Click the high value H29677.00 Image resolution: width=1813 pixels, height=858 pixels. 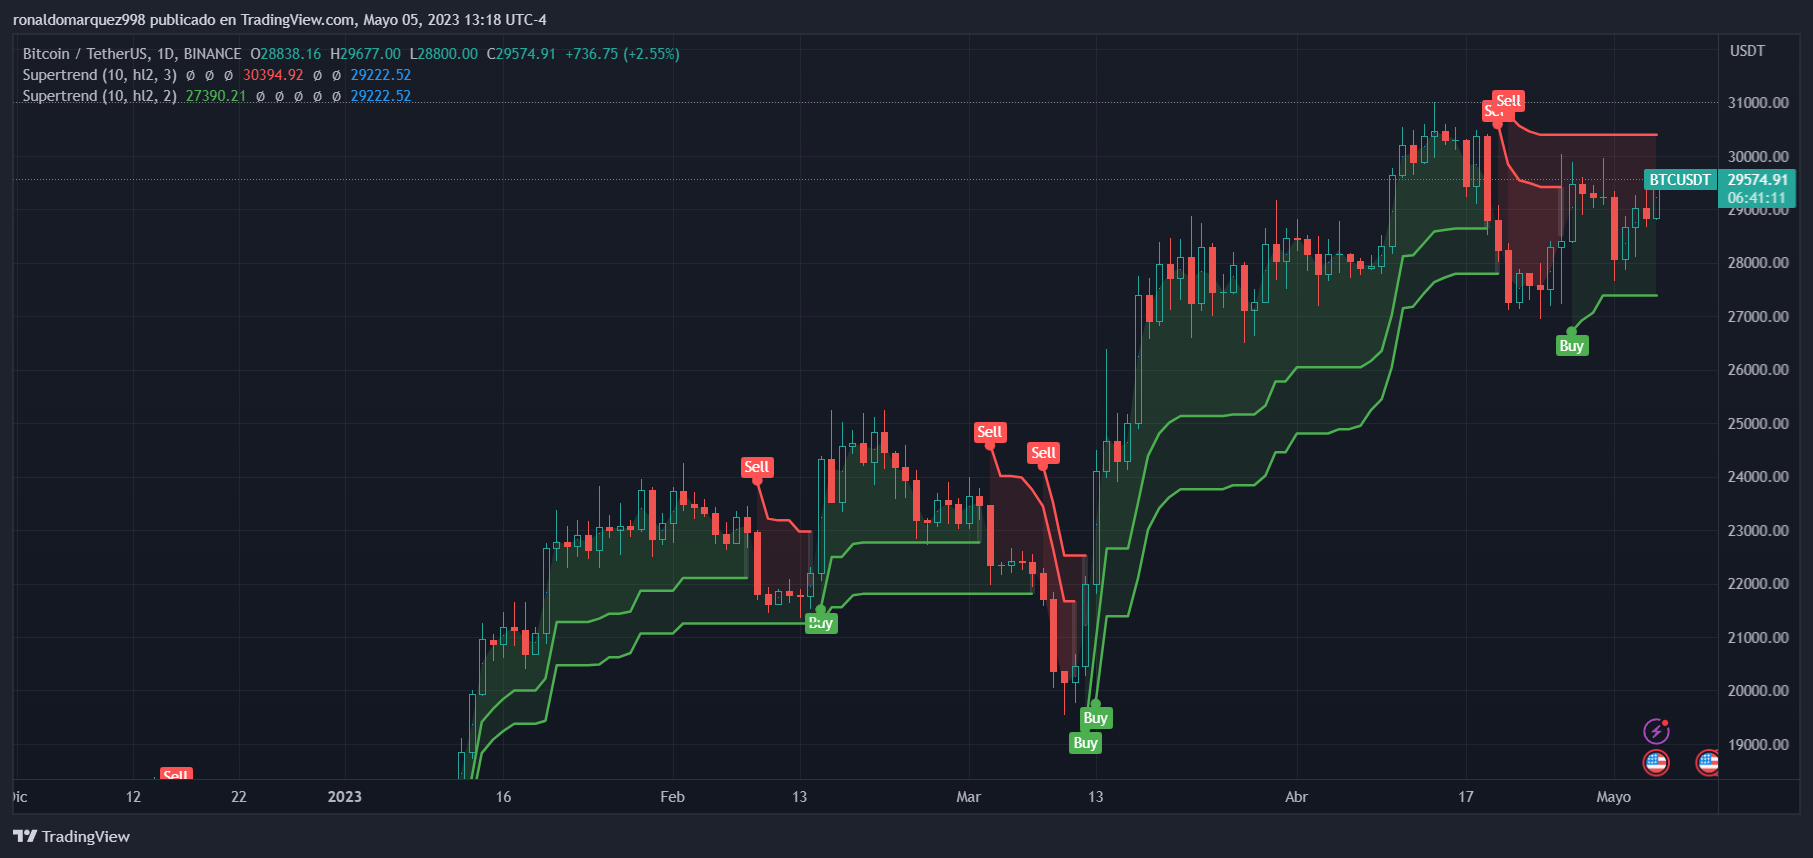(365, 54)
